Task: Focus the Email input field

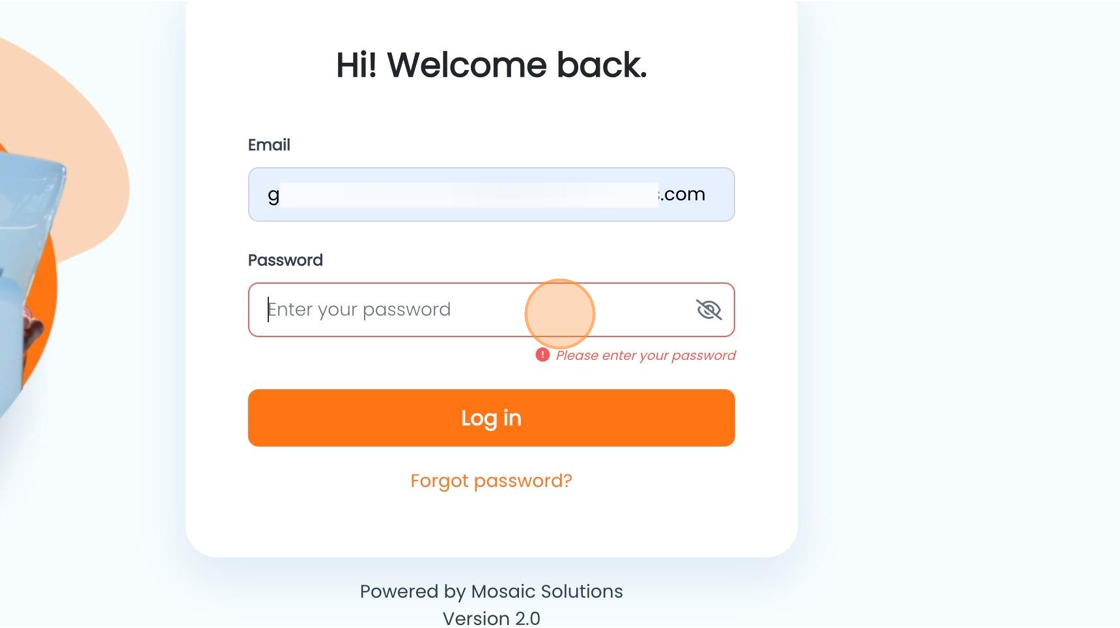Action: tap(491, 194)
